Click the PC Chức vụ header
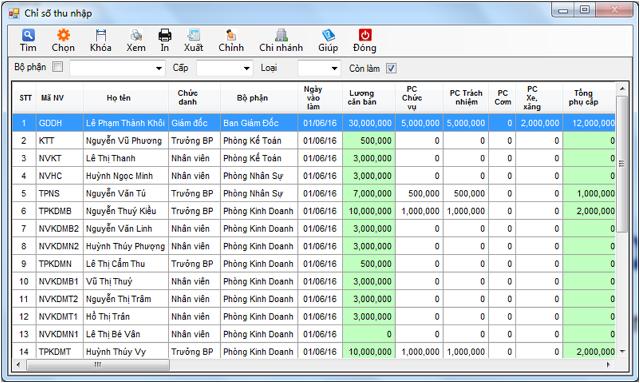 click(419, 98)
